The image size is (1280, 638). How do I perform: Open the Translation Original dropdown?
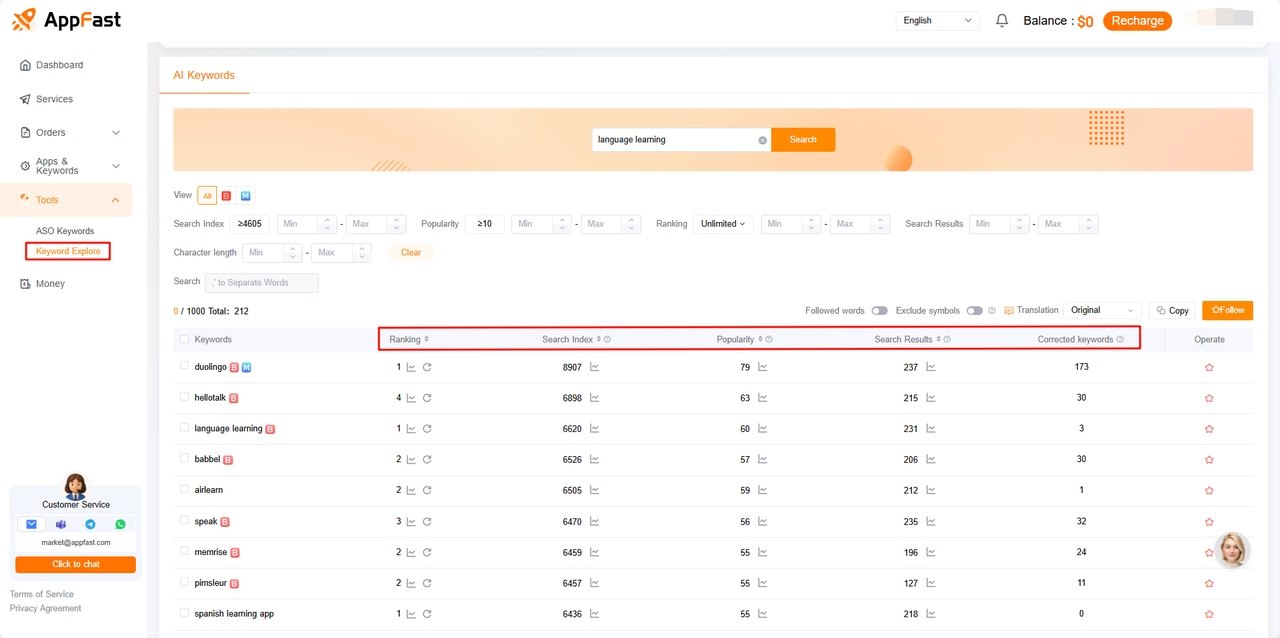coord(1102,311)
